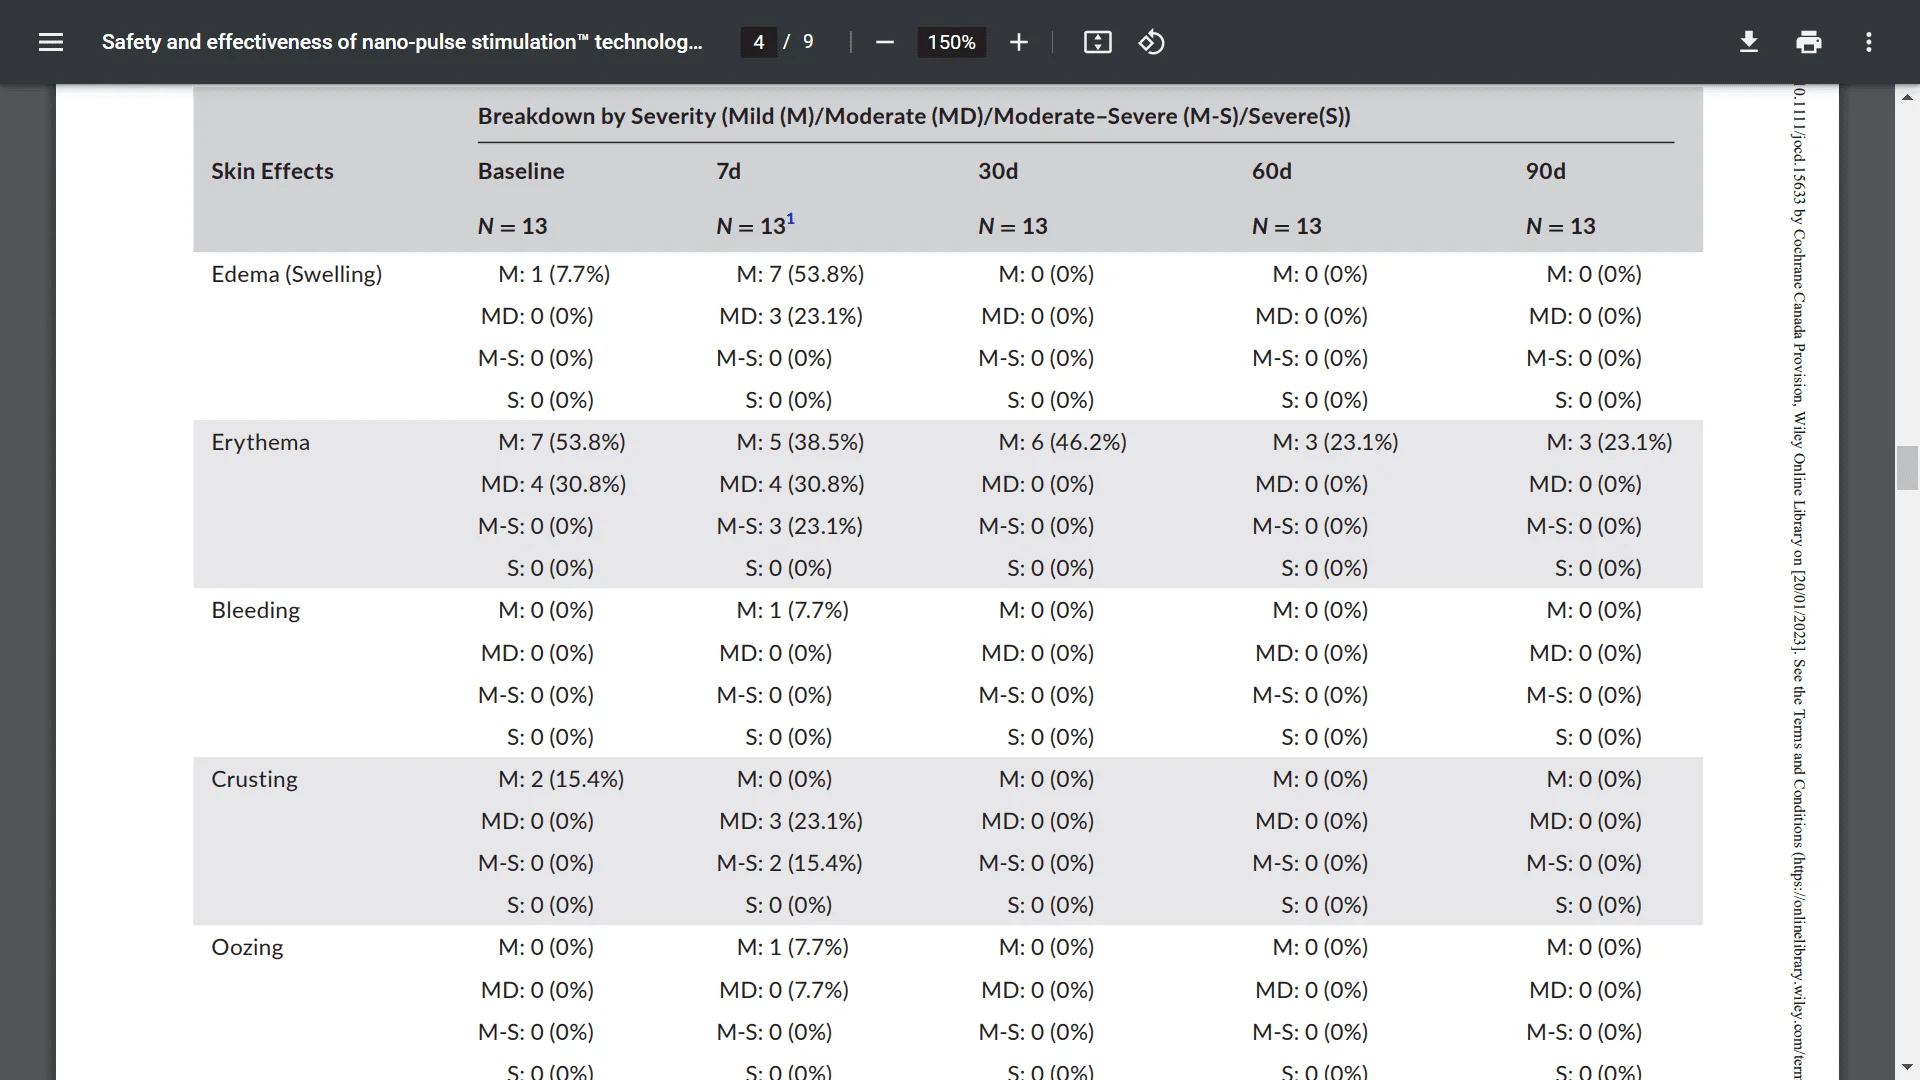Click Erythema baseline 'MD: 4 (30.8%)' cell

coord(553,484)
